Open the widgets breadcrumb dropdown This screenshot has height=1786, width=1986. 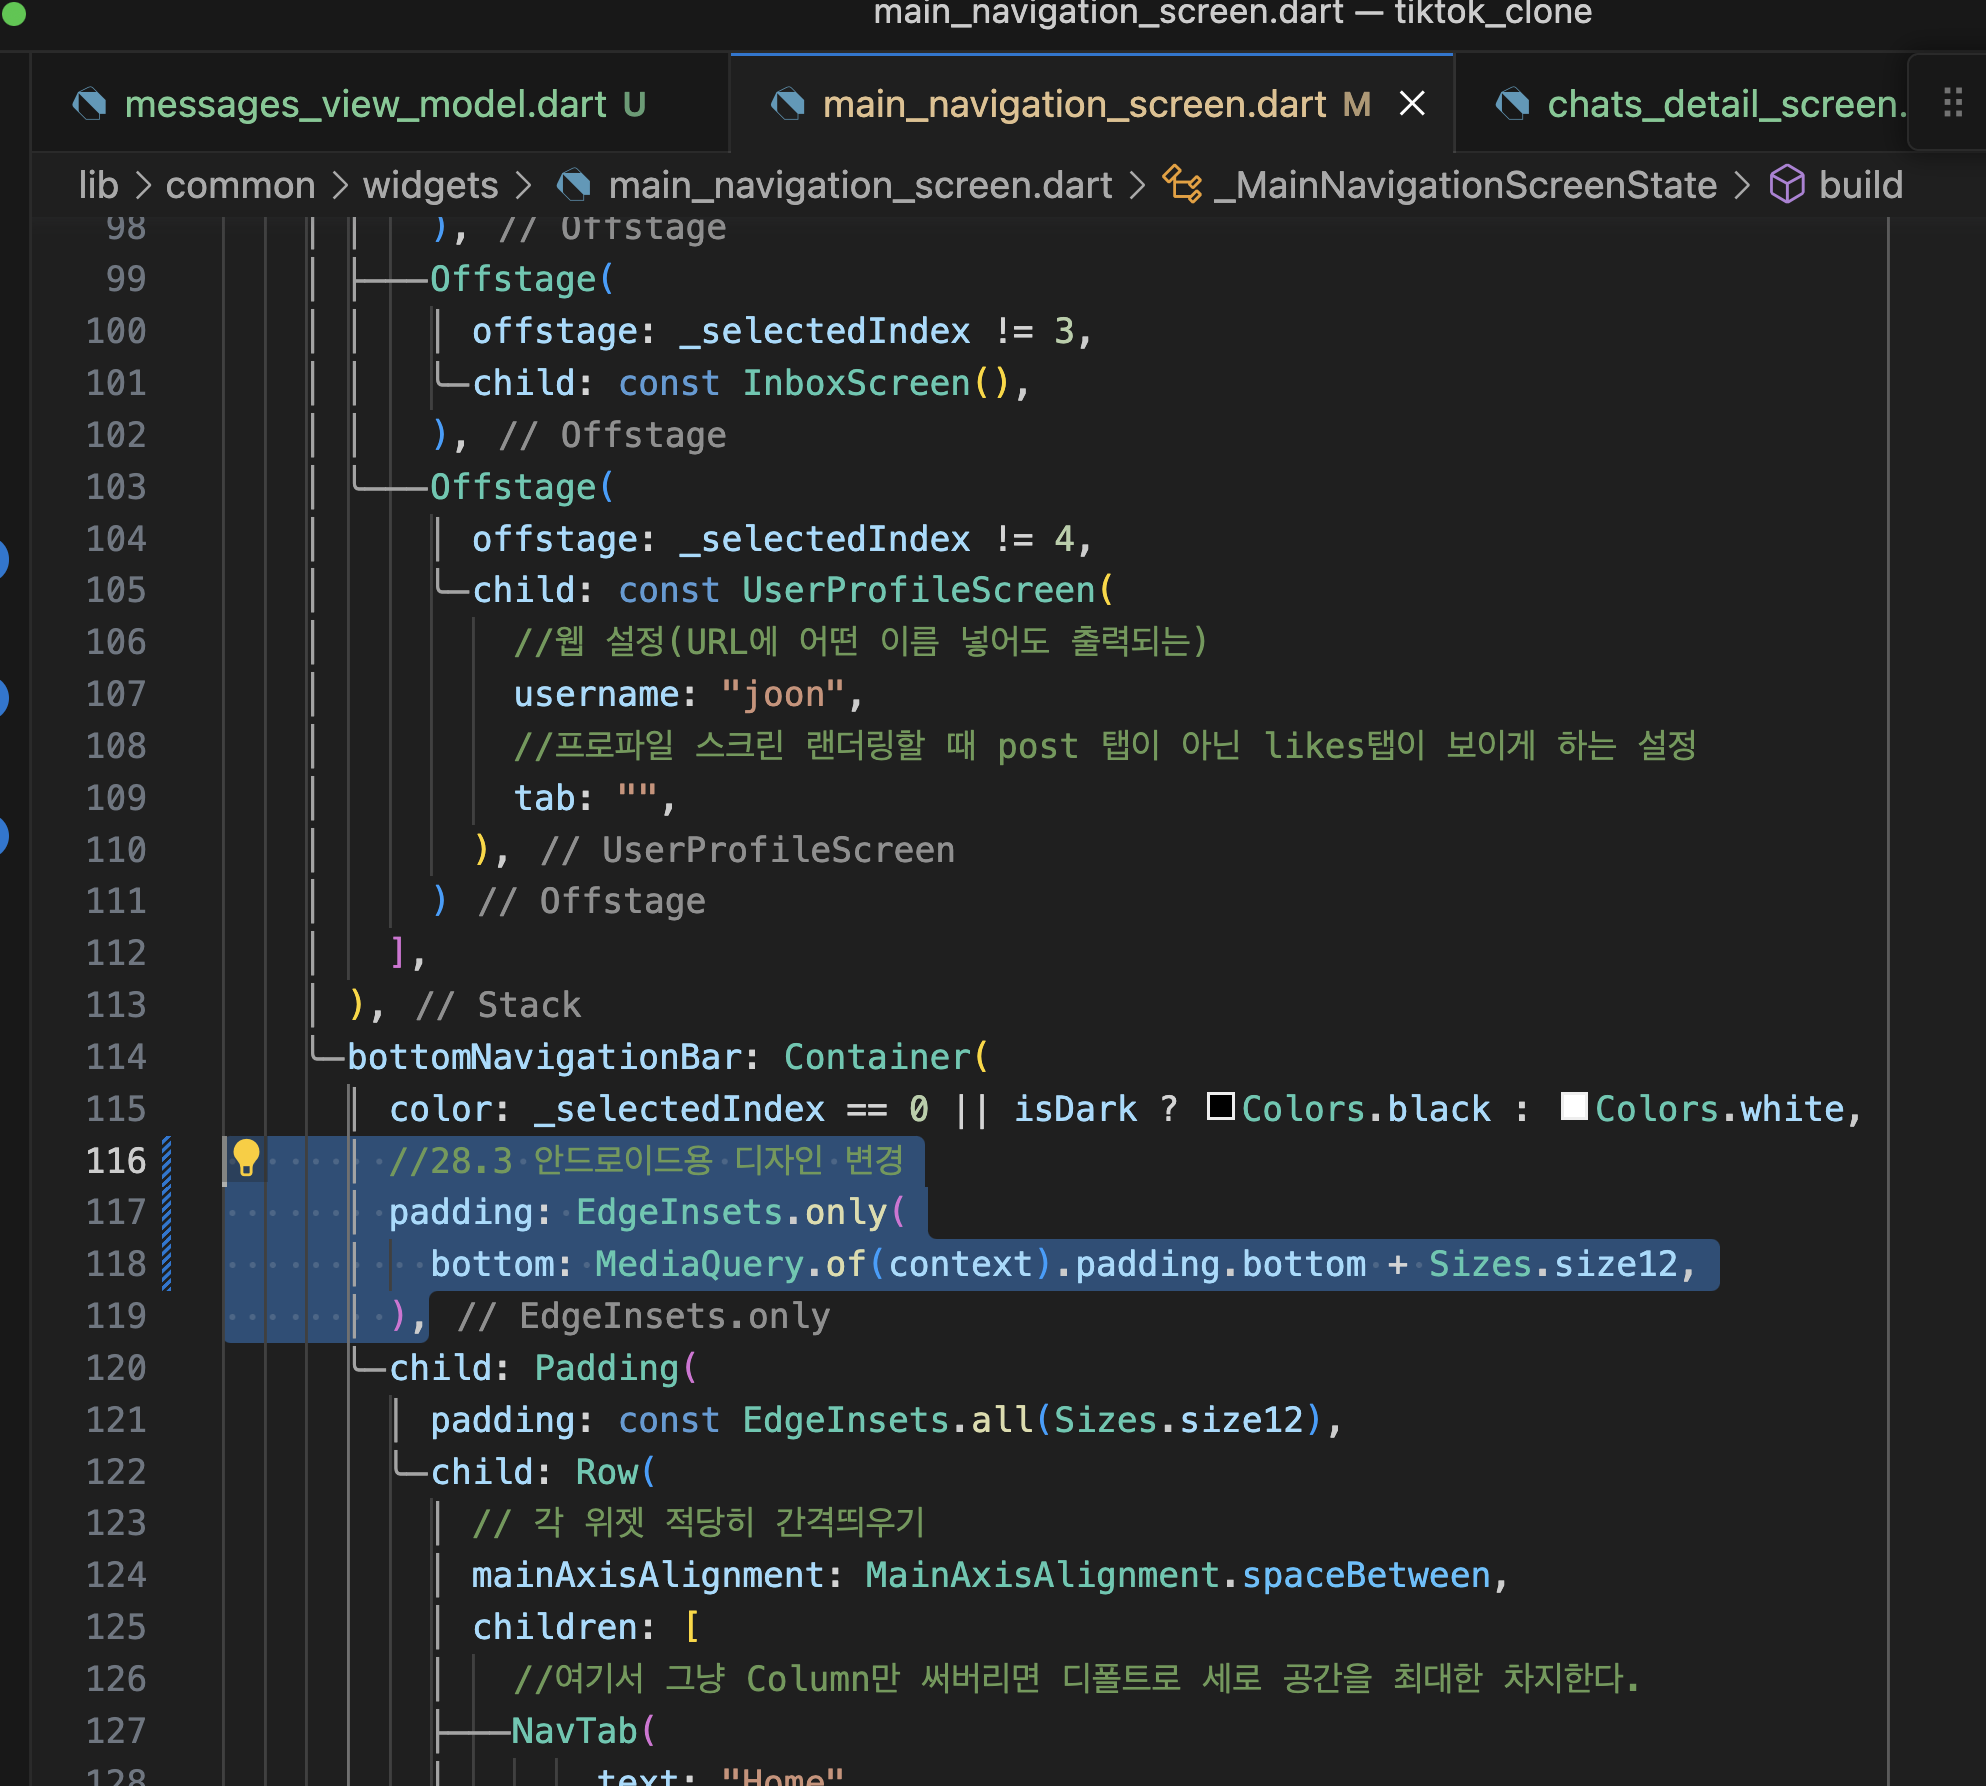click(430, 185)
